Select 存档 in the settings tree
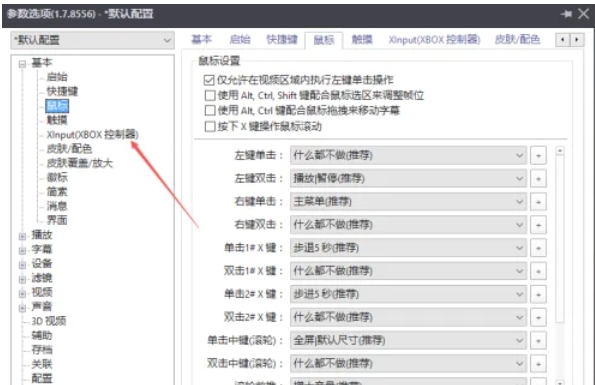 (42, 350)
